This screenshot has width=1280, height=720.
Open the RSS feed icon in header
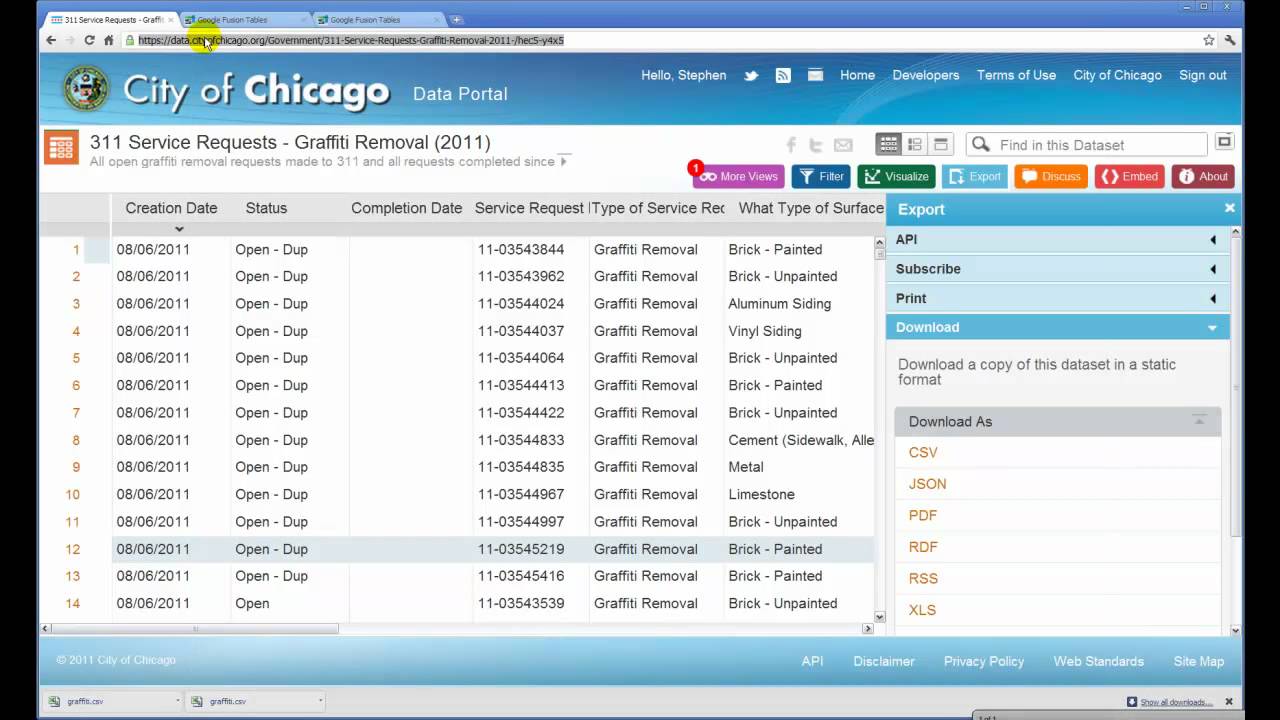(x=783, y=75)
